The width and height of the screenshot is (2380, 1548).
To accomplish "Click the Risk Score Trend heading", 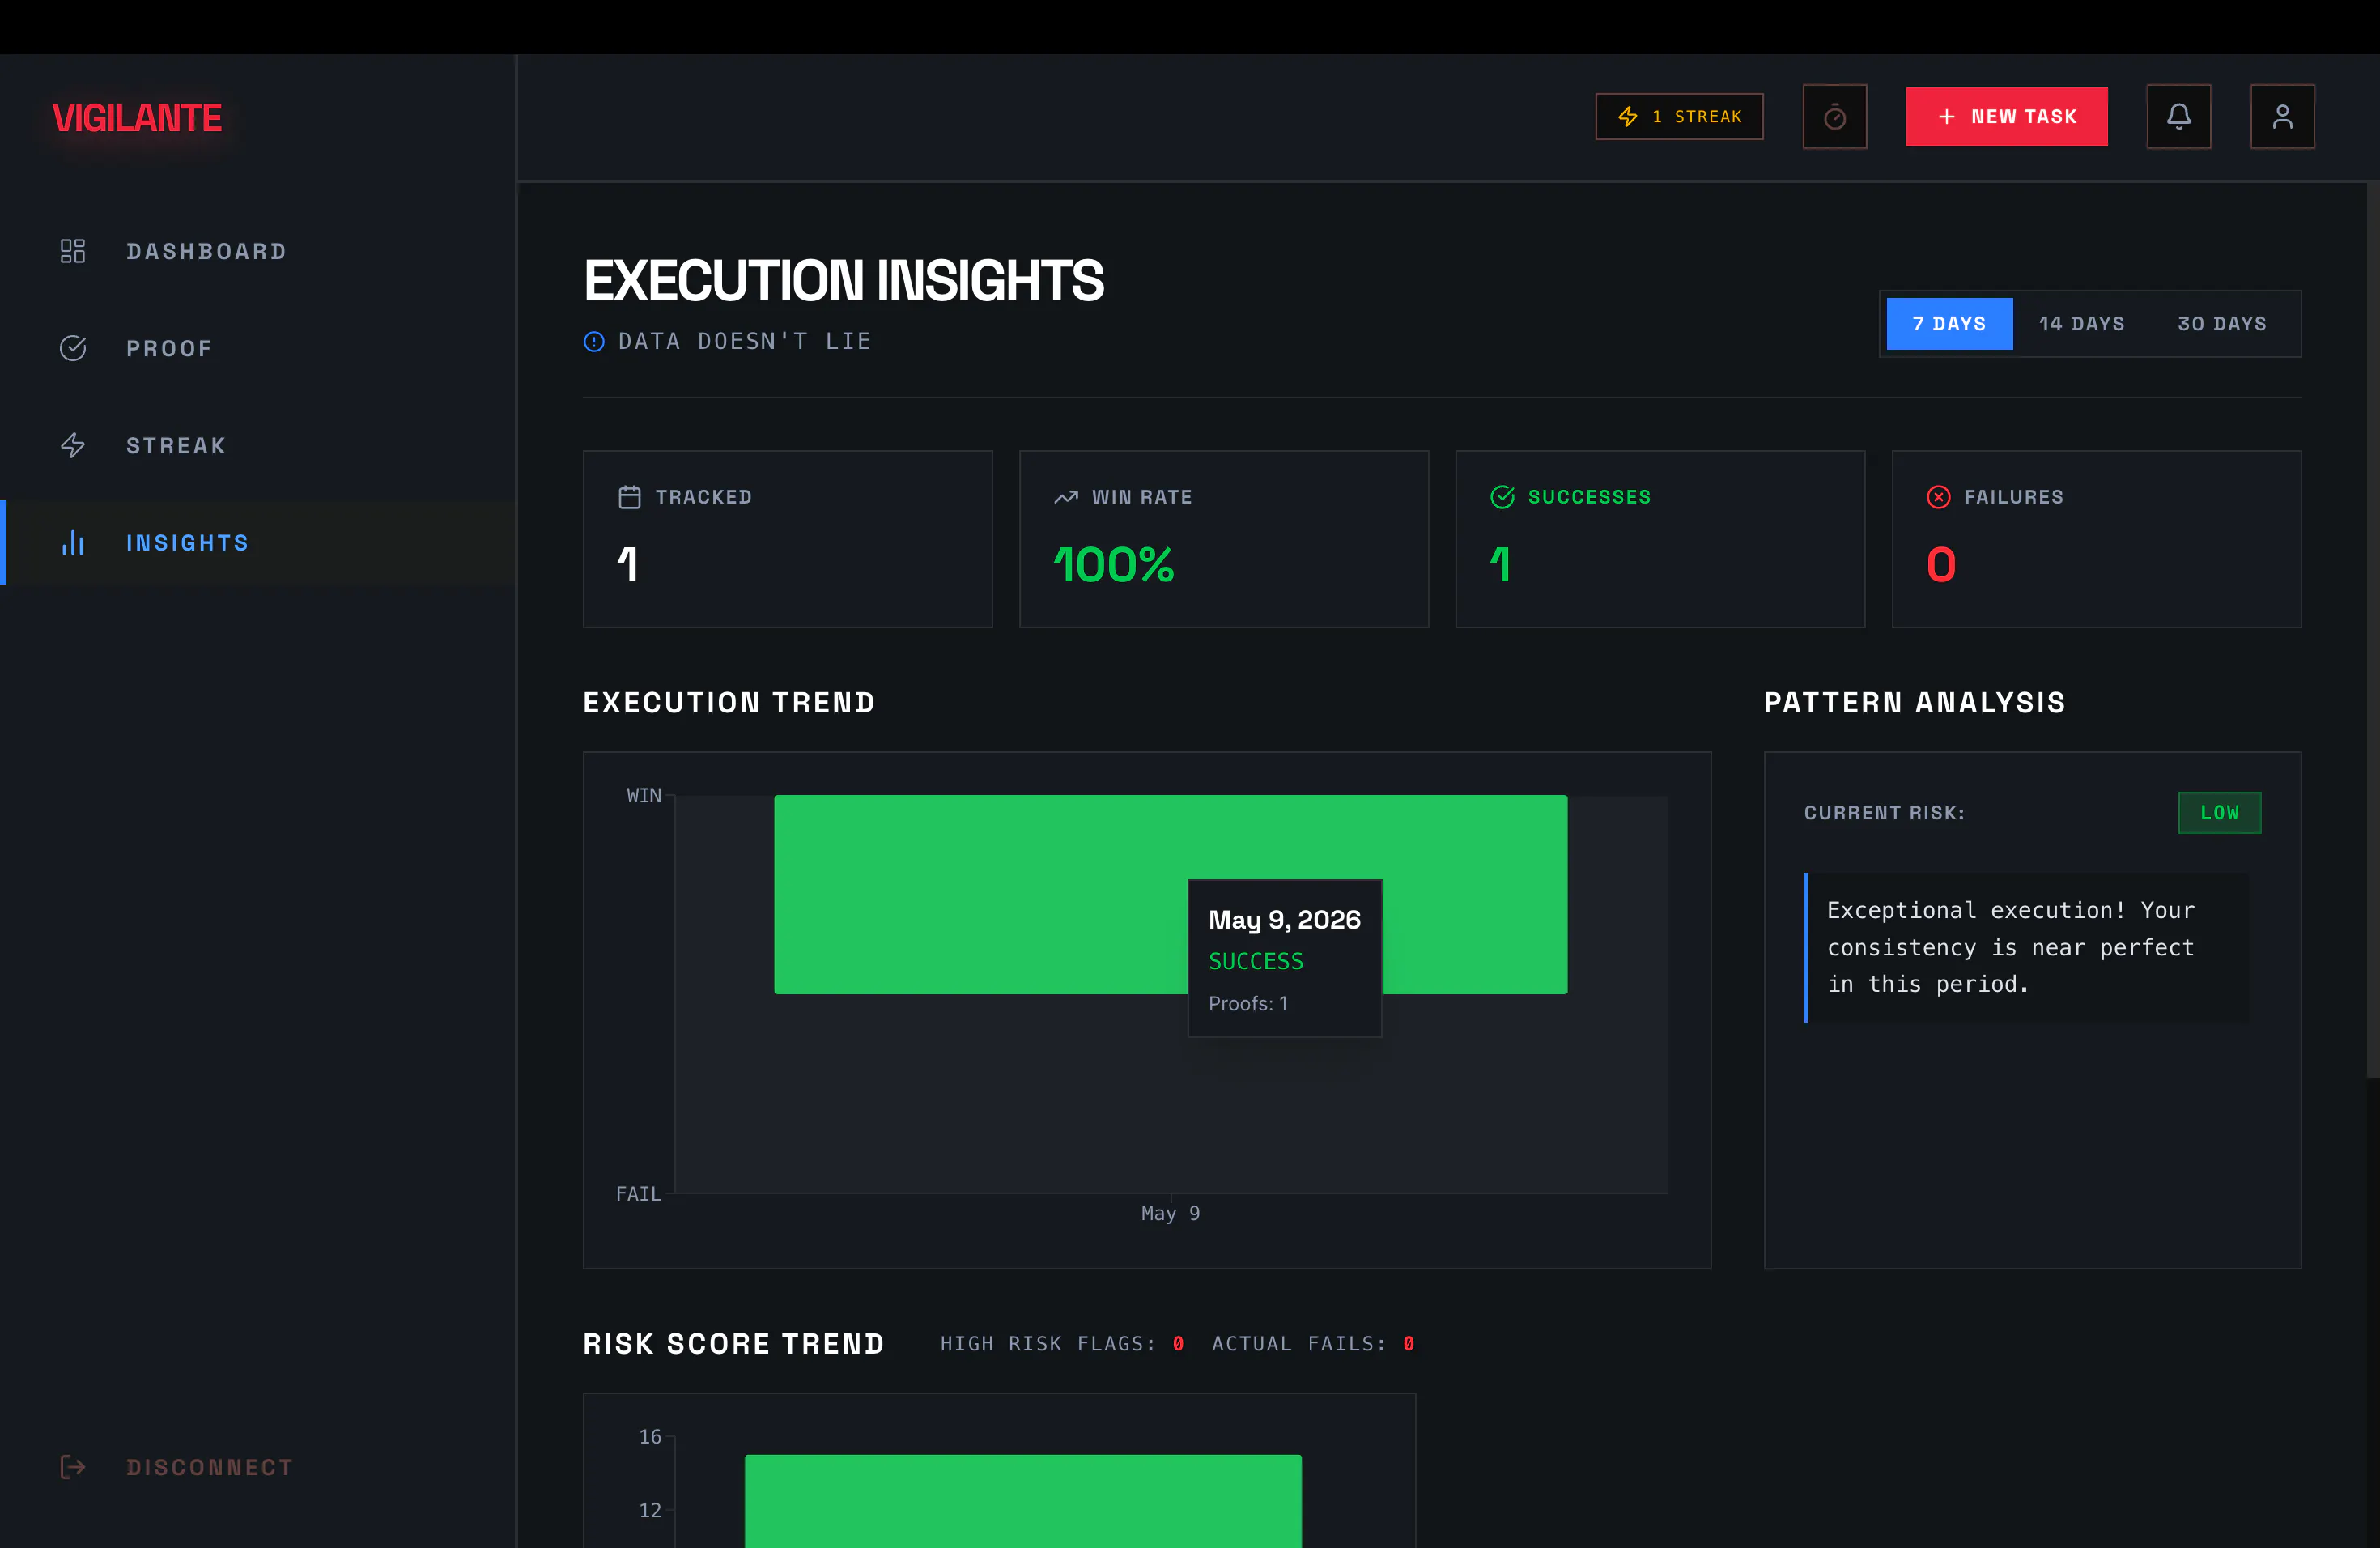I will pyautogui.click(x=734, y=1344).
